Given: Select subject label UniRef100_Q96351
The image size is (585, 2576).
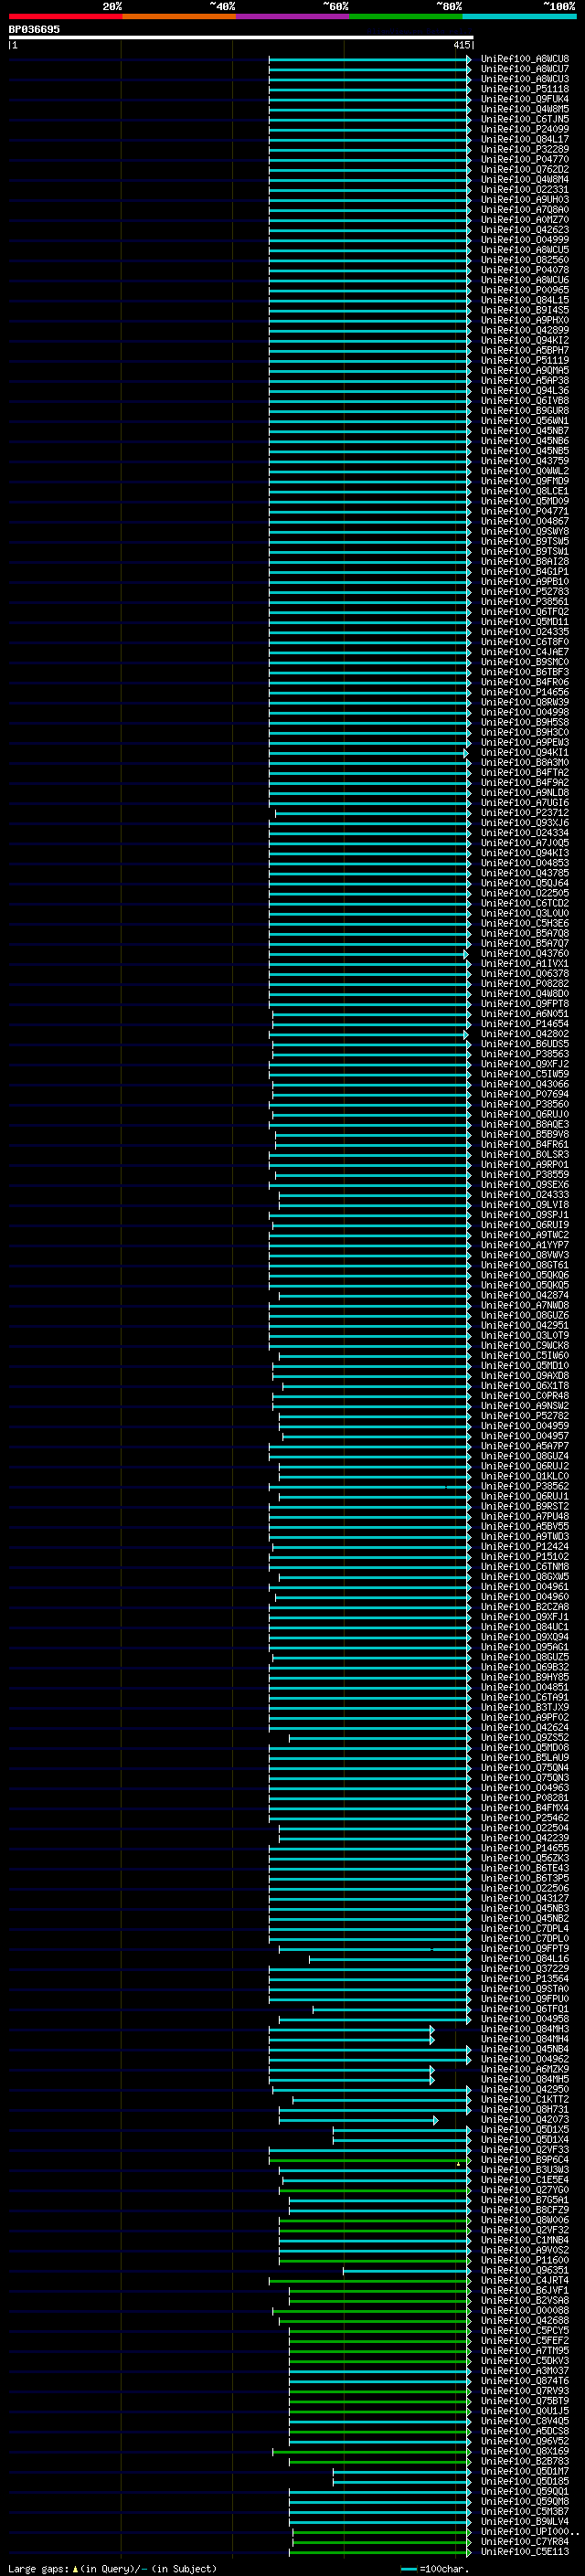Looking at the screenshot, I should point(525,2271).
